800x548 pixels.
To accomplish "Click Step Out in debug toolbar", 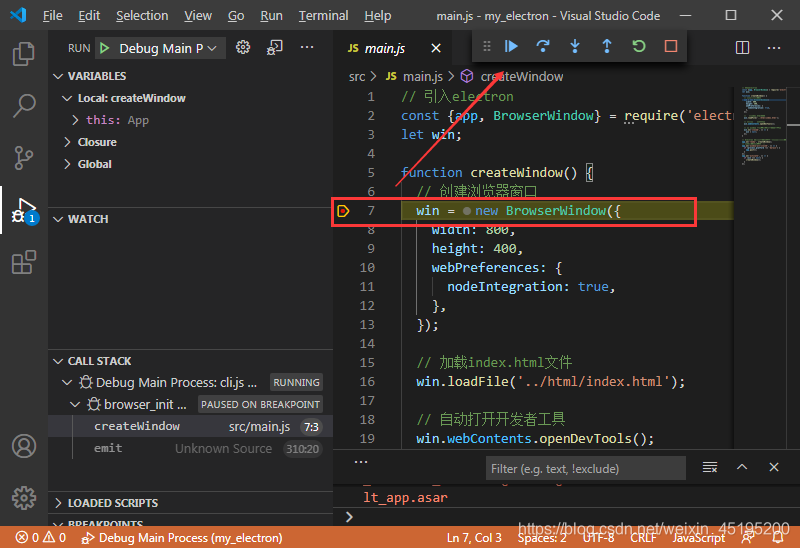I will pyautogui.click(x=607, y=46).
